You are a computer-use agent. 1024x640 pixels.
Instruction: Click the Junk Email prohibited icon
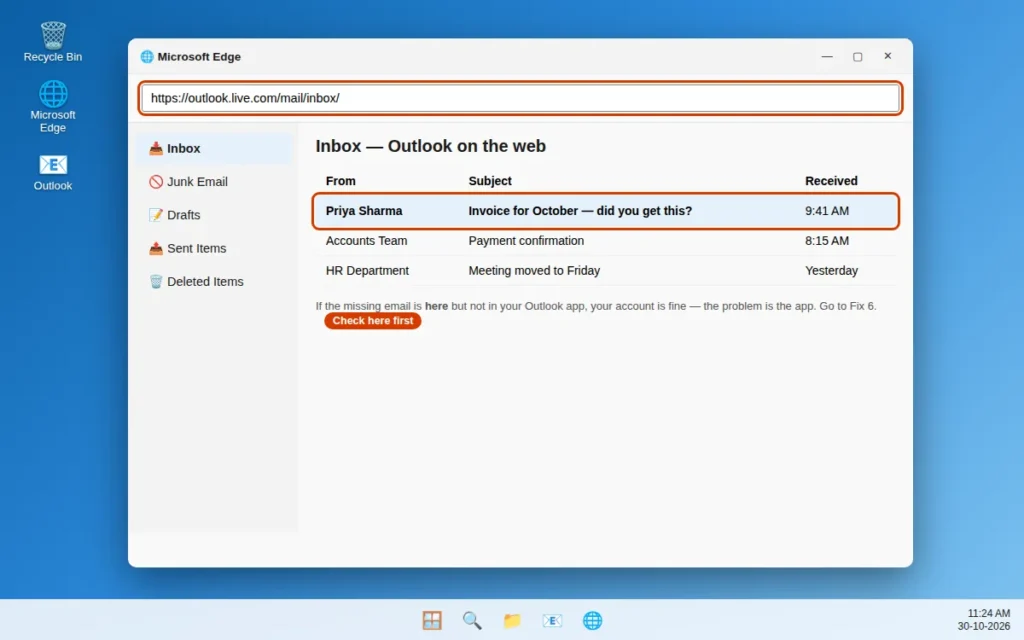(155, 182)
